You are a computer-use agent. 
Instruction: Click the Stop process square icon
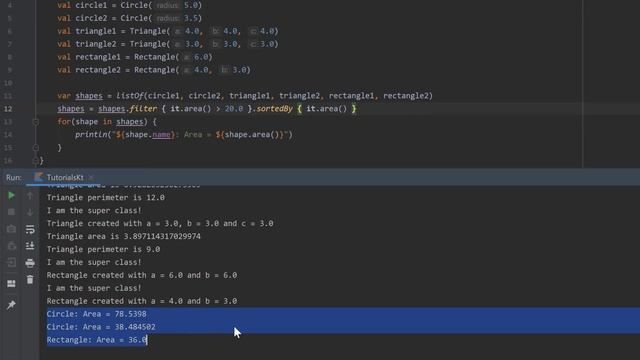pyautogui.click(x=11, y=212)
